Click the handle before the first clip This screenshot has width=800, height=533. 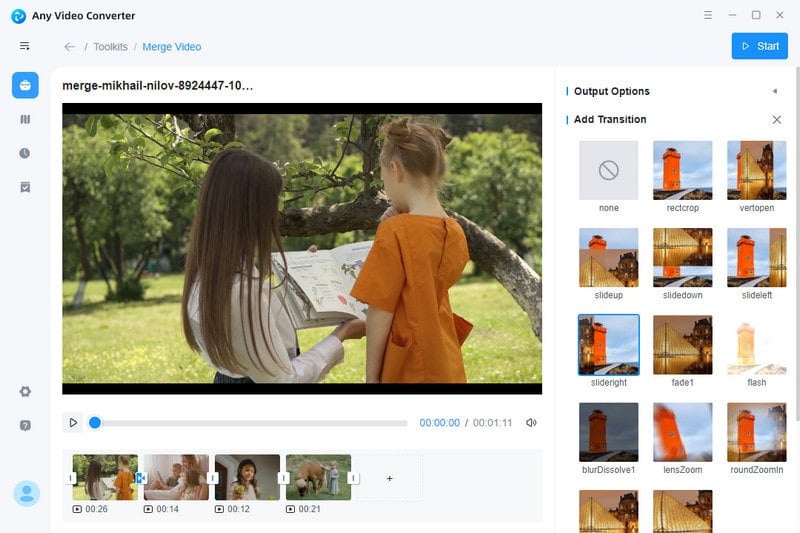pyautogui.click(x=71, y=478)
